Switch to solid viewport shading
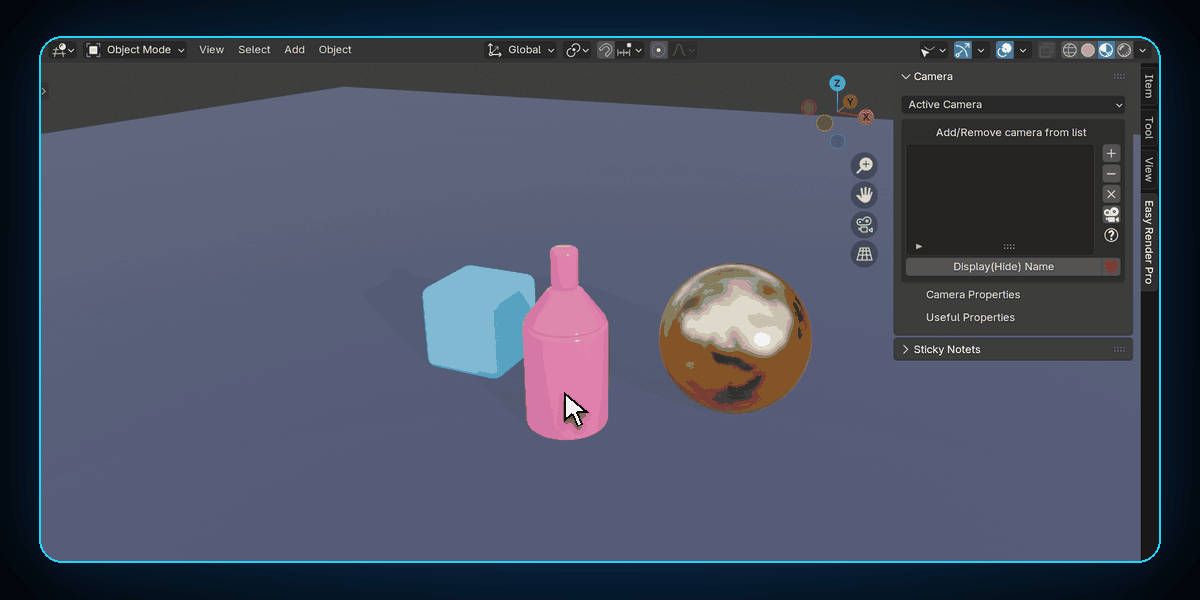This screenshot has width=1200, height=600. point(1088,49)
